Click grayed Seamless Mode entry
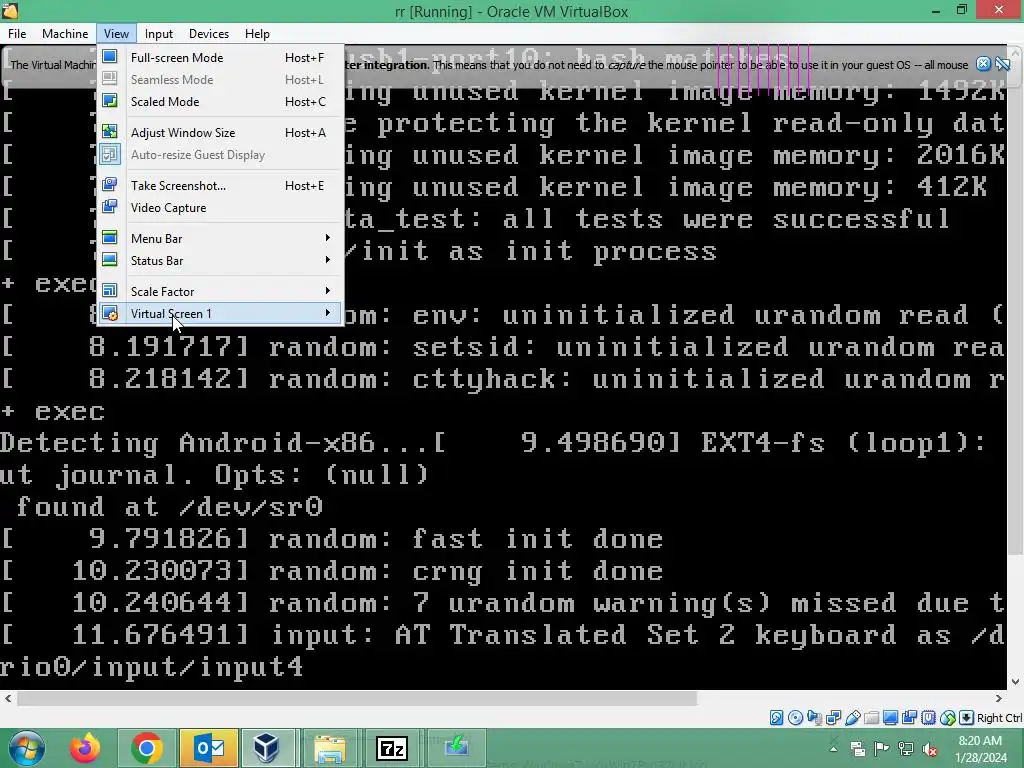 click(x=220, y=80)
